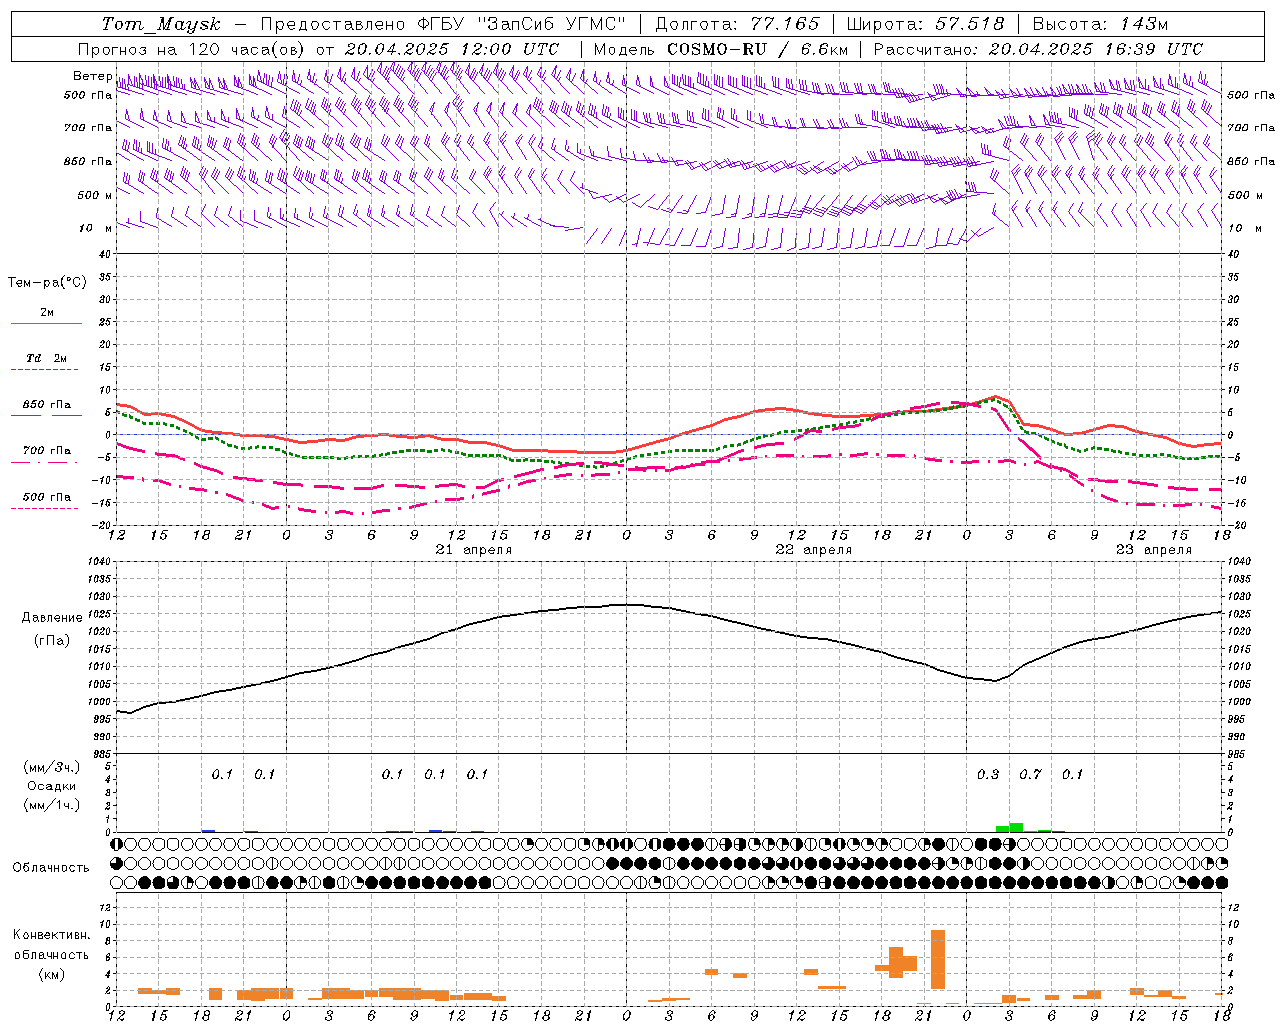Click the "Тем-ра(°C)" temperature legend title
This screenshot has height=1024, width=1280.
[x=47, y=283]
